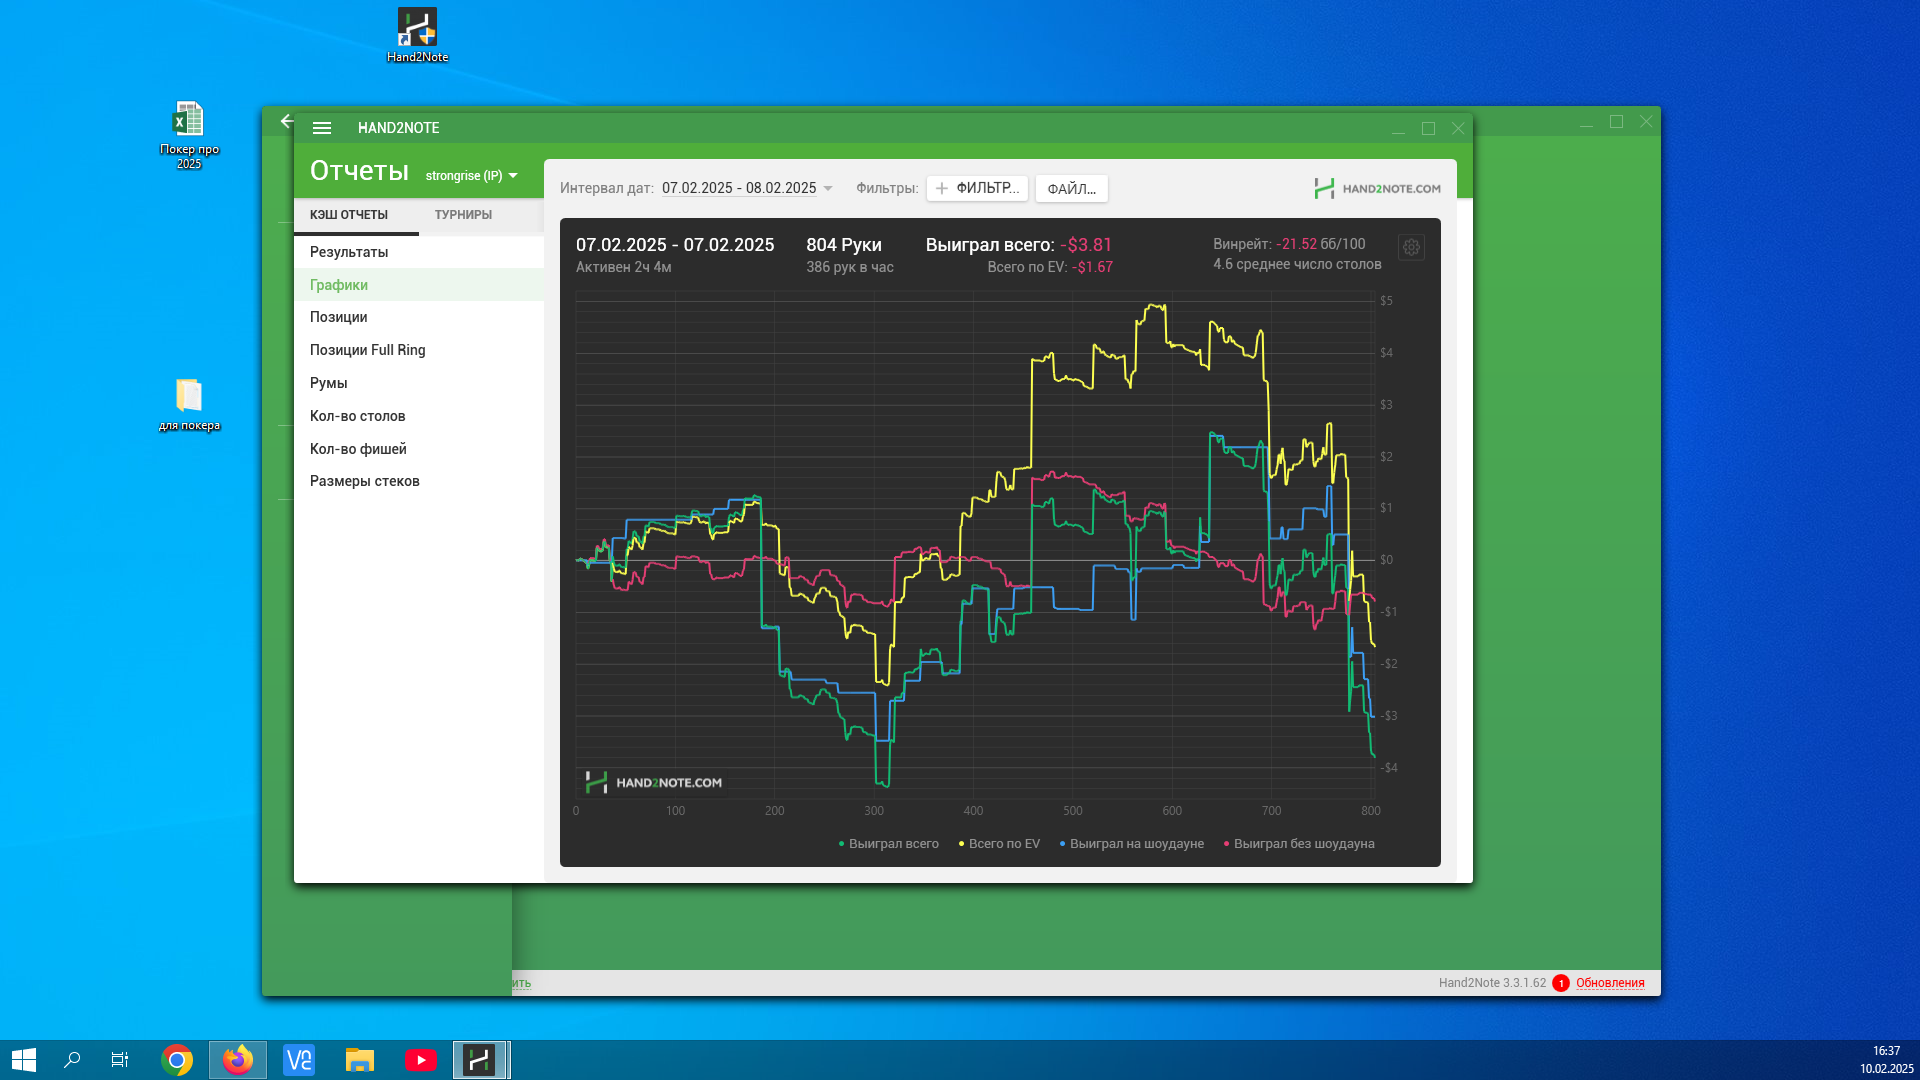1920x1080 pixels.
Task: Toggle 'Выиграл на шоудауне' legend series
Action: (x=1132, y=844)
